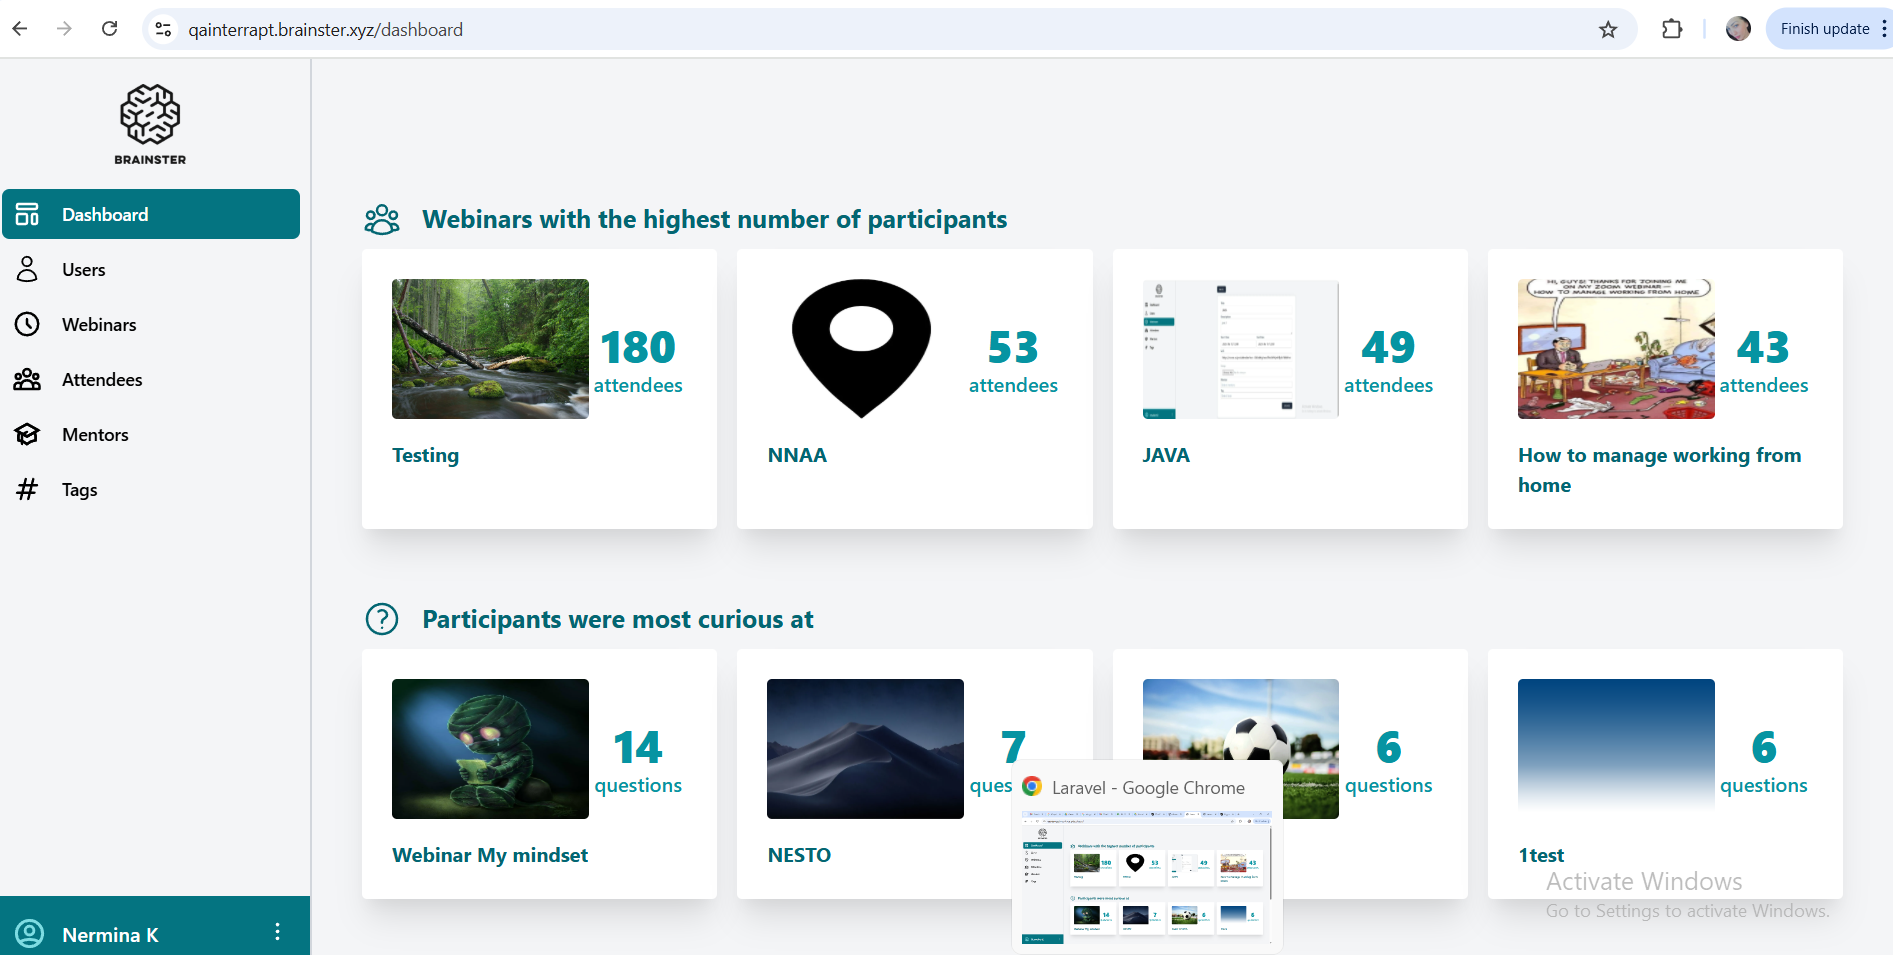This screenshot has height=955, width=1893.
Task: Open How to manage working from home
Action: (1659, 469)
